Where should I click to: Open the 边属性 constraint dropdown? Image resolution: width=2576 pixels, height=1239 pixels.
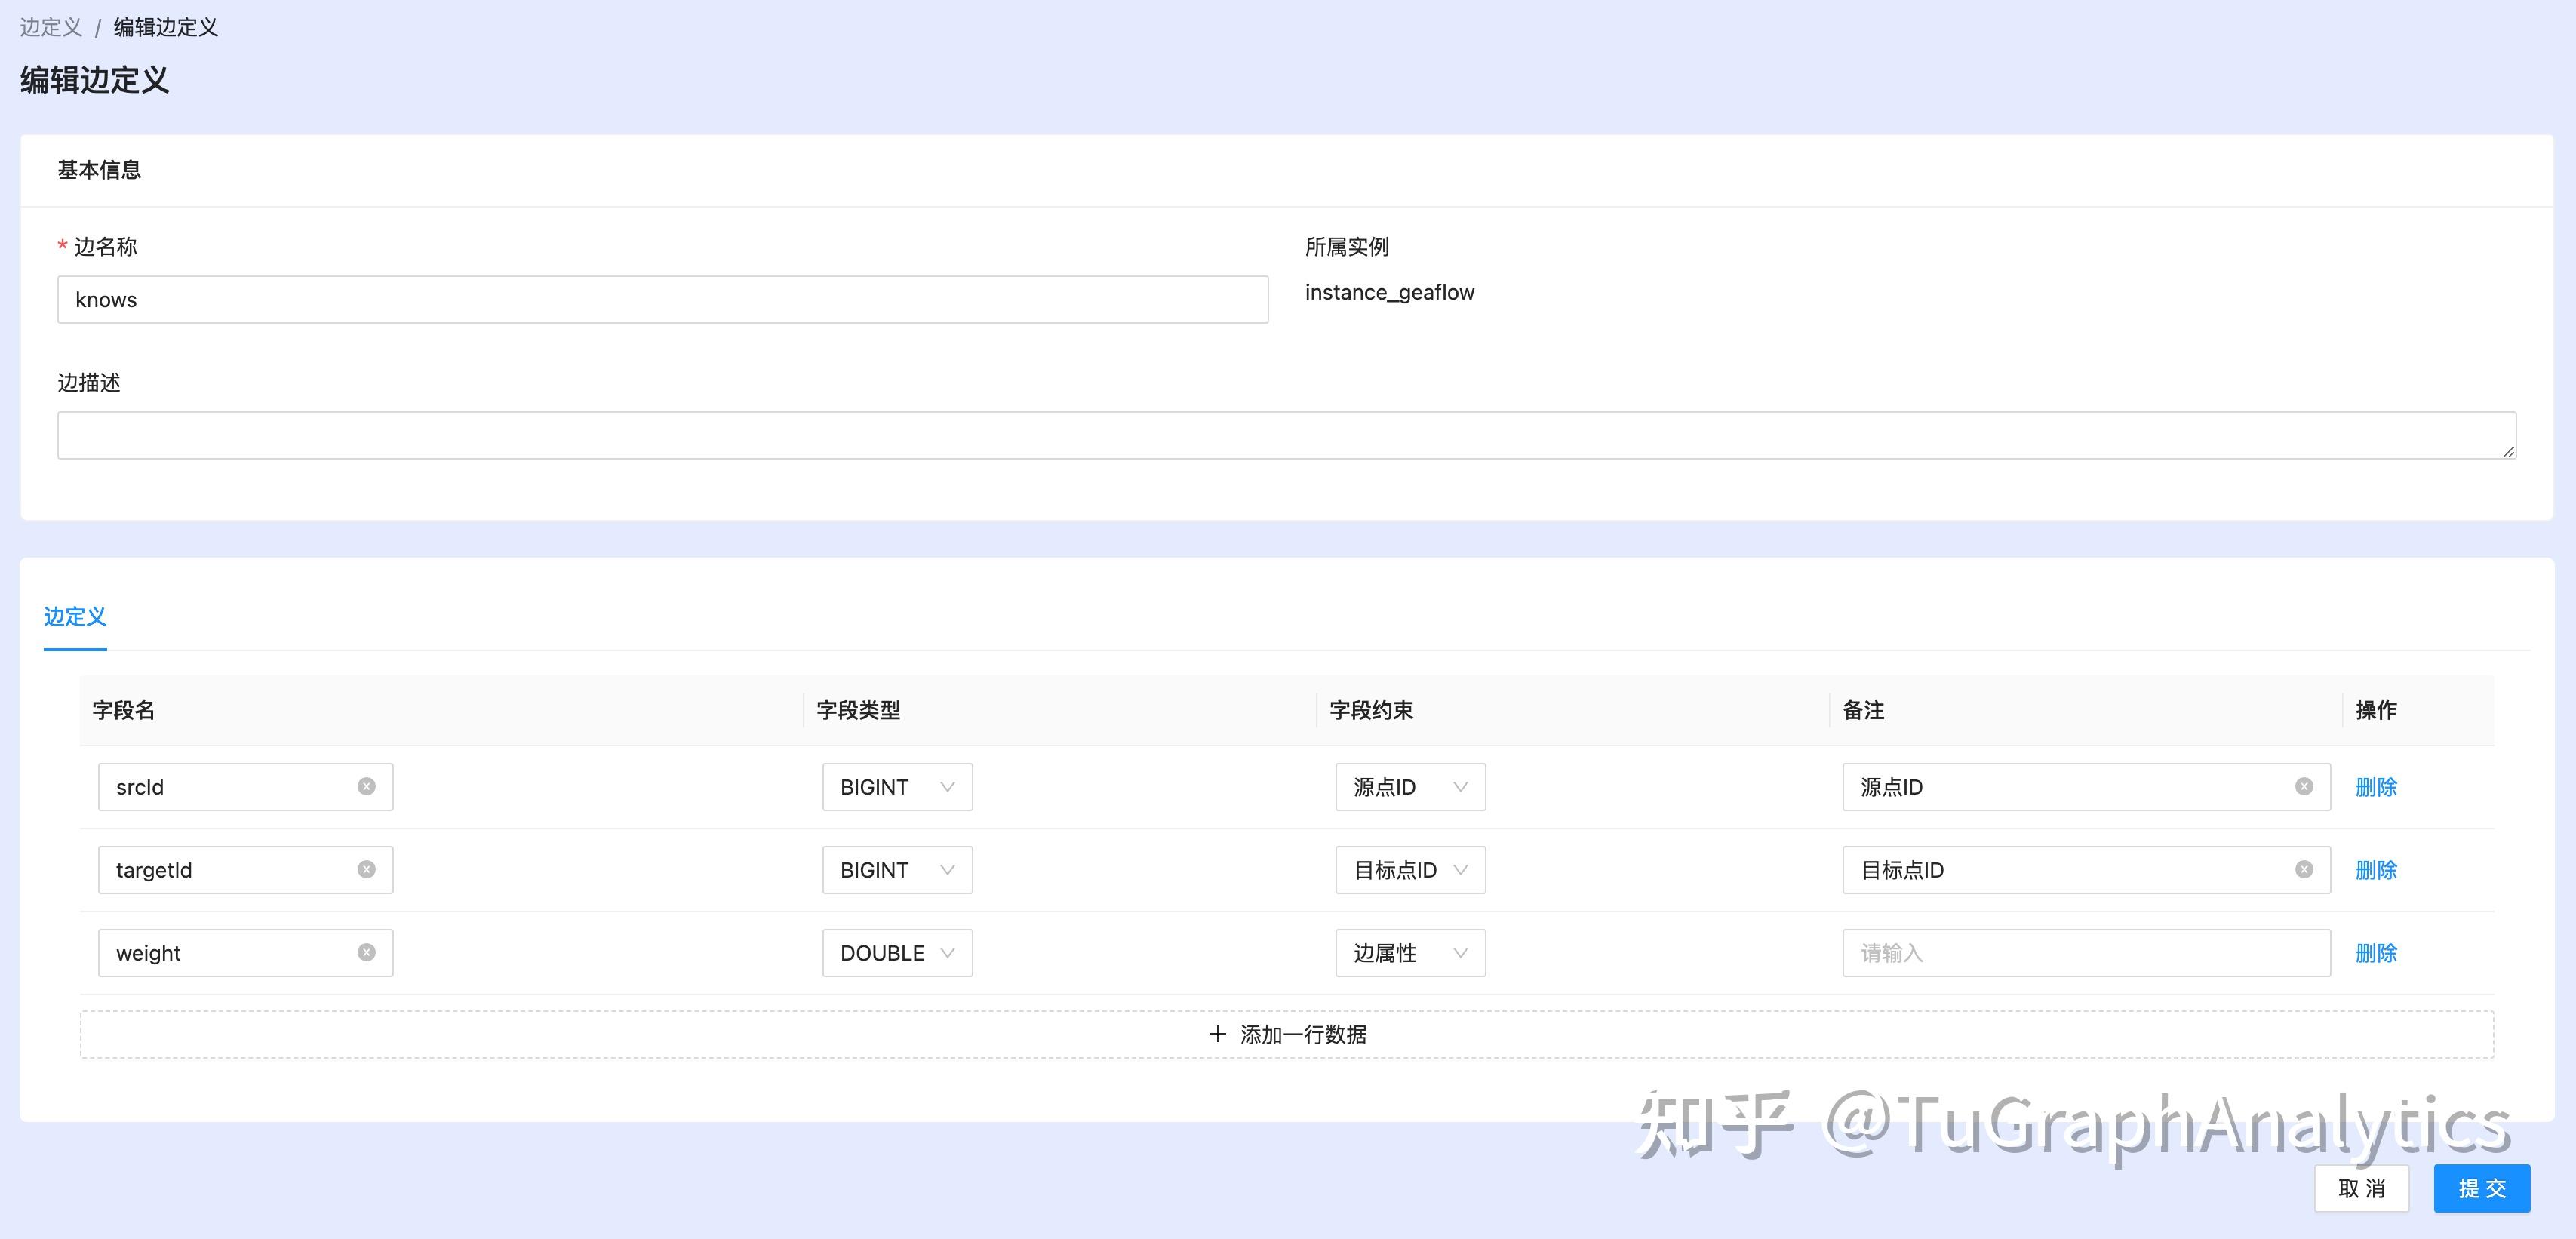click(1410, 953)
